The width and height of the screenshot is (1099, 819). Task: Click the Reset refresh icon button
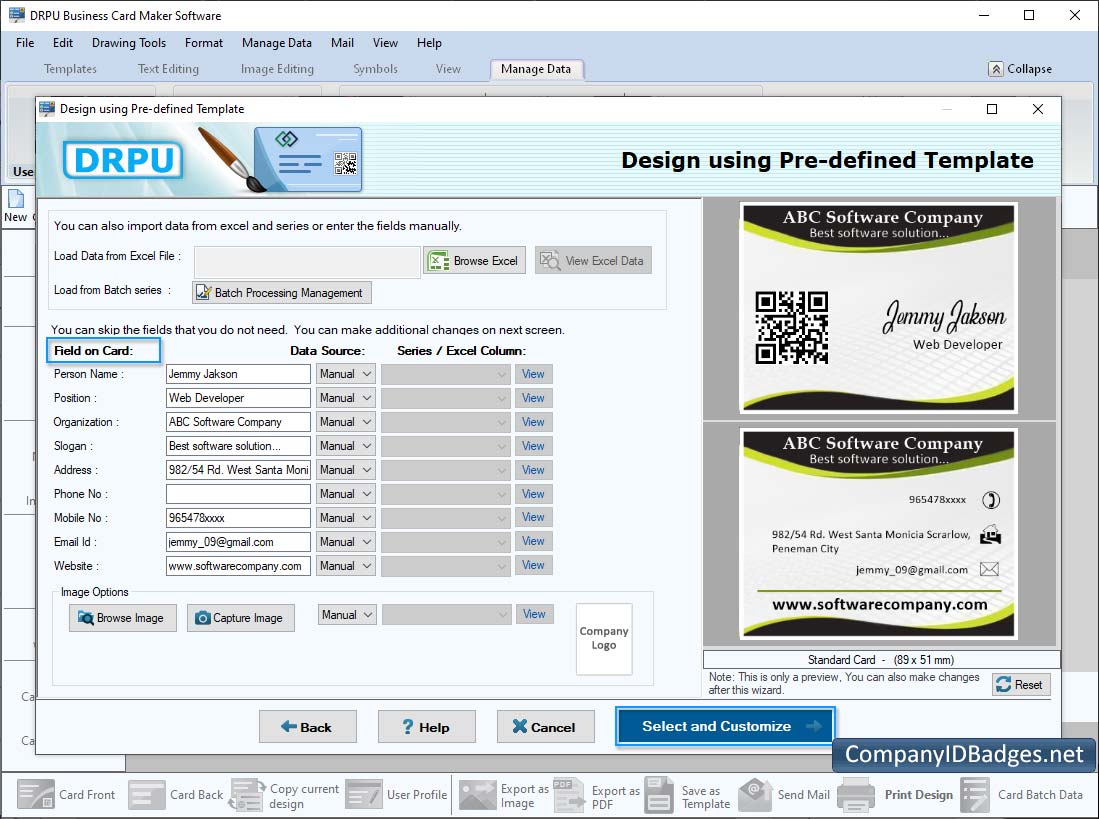coord(1020,684)
